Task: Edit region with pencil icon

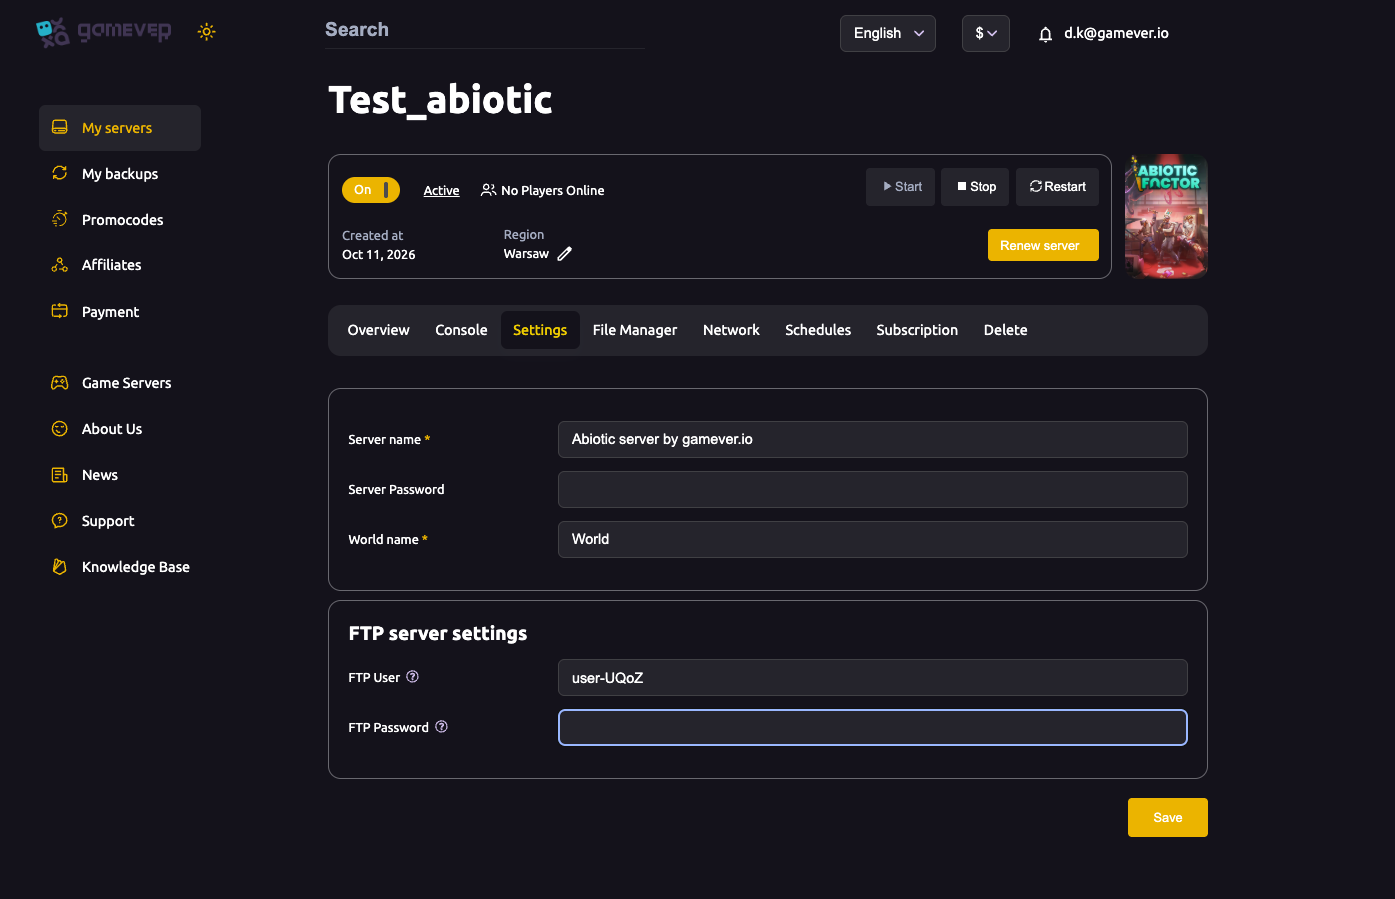Action: click(x=564, y=254)
